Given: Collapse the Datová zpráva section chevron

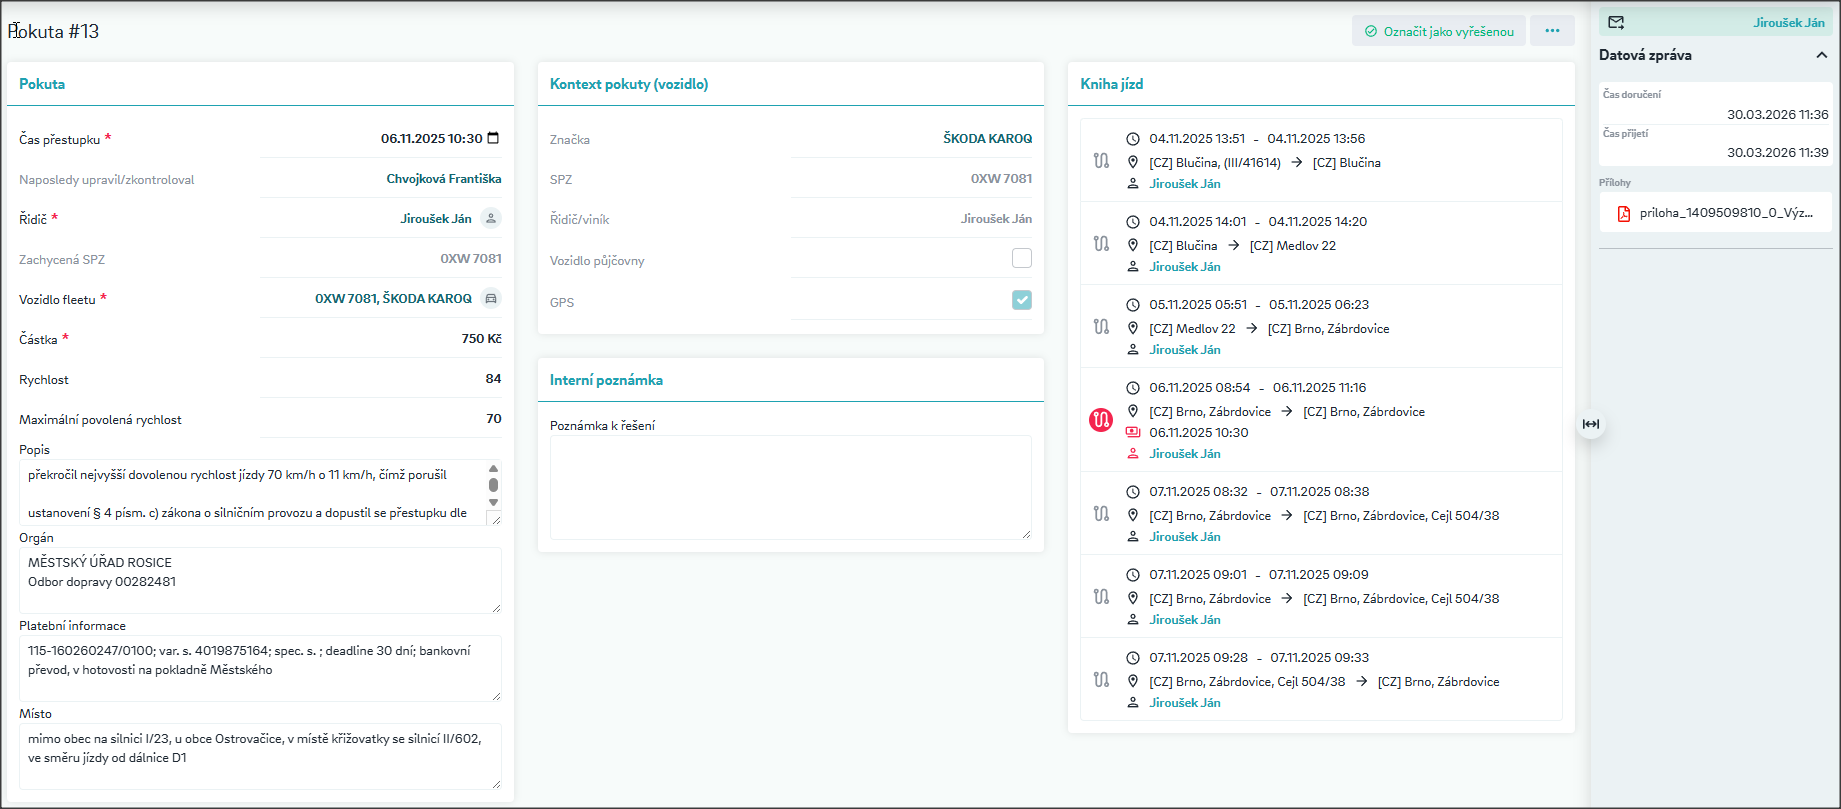Looking at the screenshot, I should [1821, 55].
